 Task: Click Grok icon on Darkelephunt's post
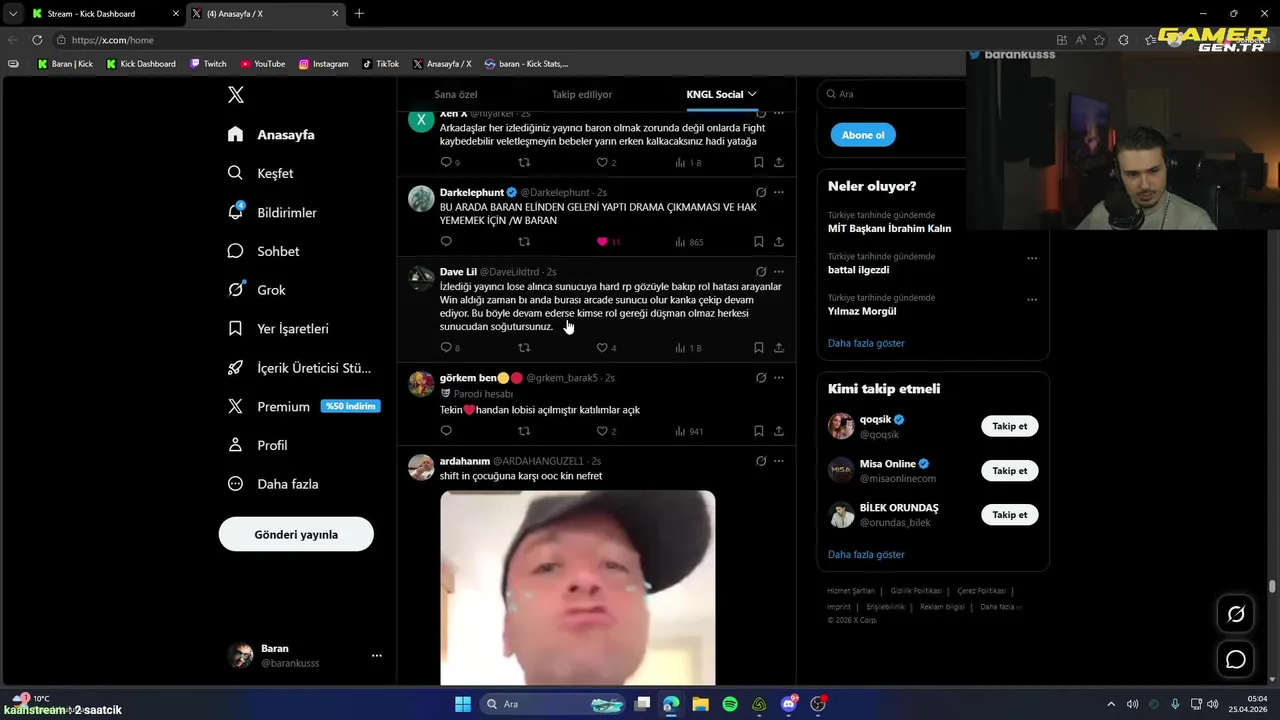click(x=761, y=192)
